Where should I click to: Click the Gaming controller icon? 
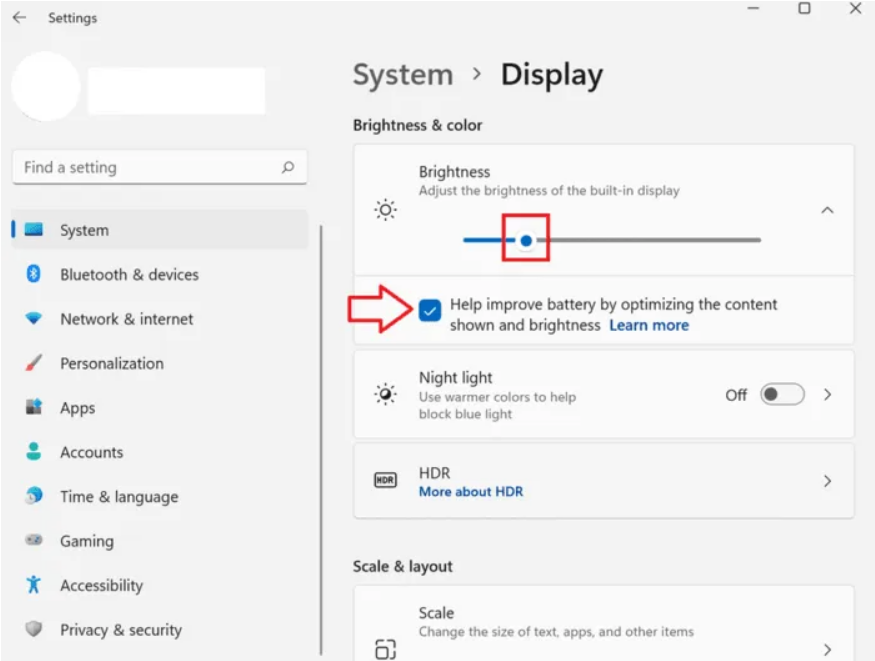(x=34, y=541)
